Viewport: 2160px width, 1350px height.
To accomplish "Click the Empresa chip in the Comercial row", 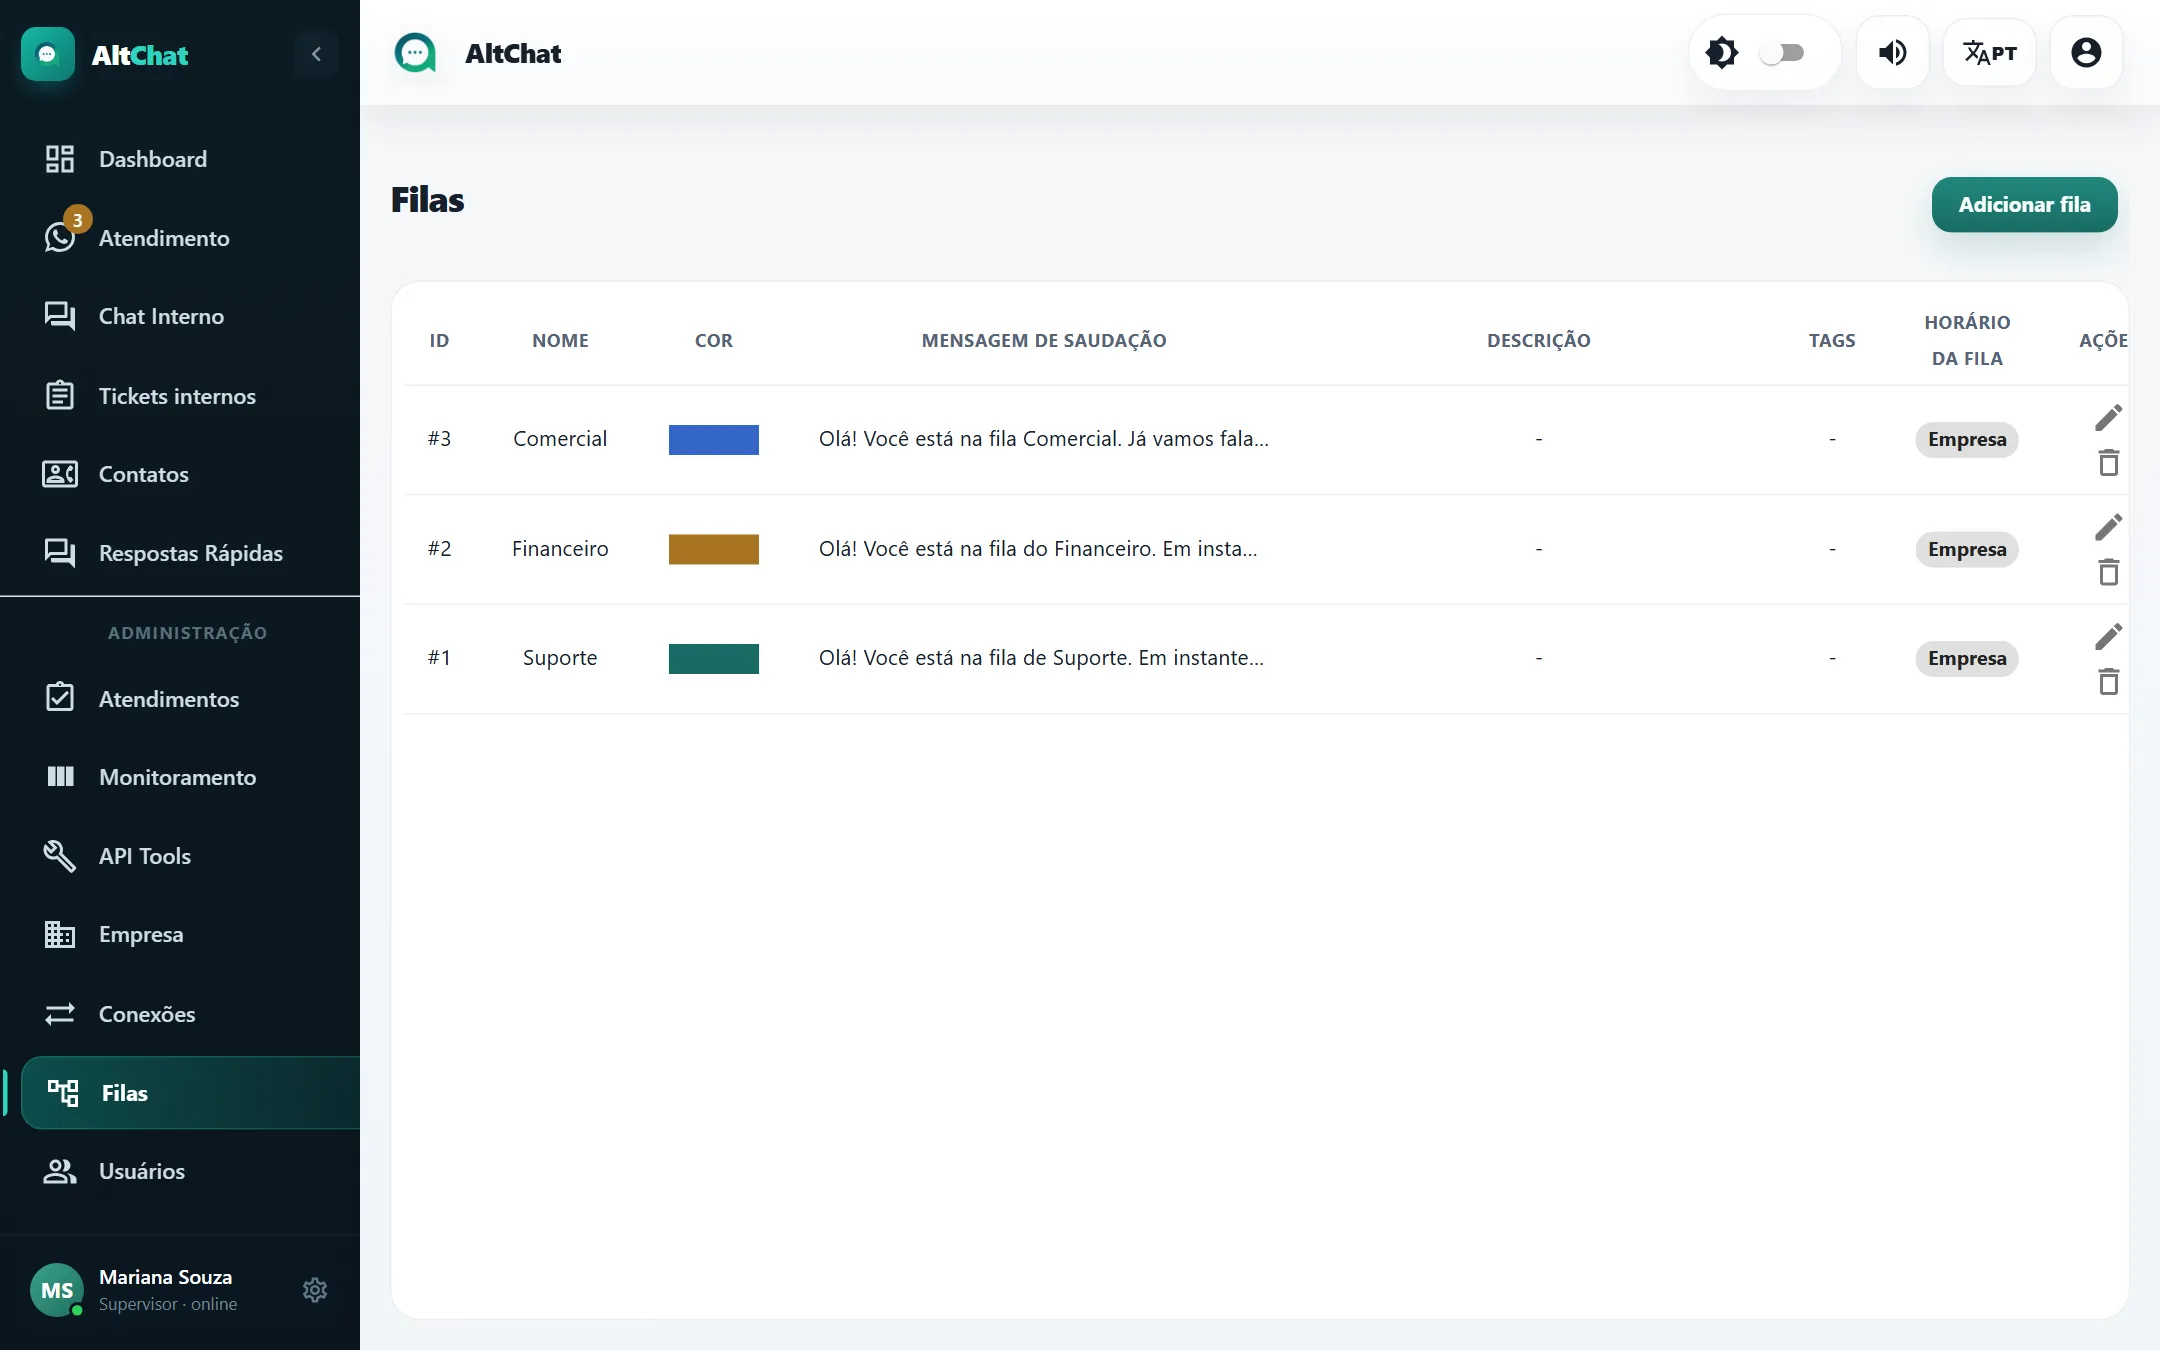I will 1967,440.
